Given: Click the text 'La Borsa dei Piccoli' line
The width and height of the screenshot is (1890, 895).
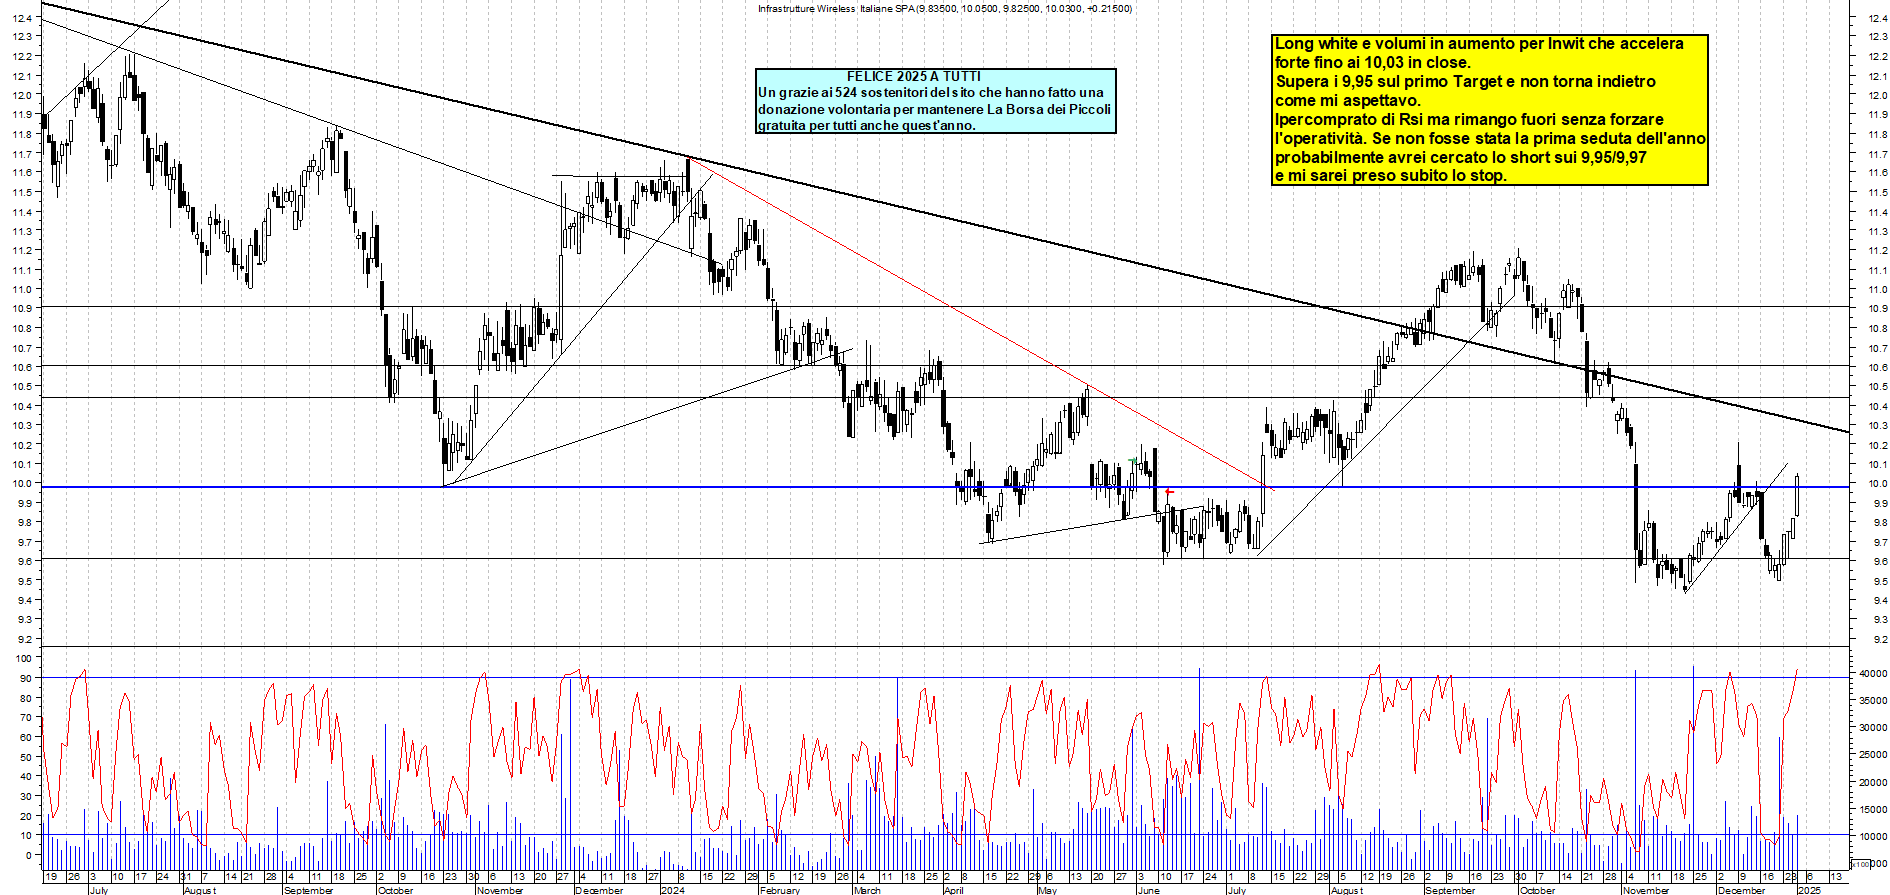Looking at the screenshot, I should click(x=934, y=109).
